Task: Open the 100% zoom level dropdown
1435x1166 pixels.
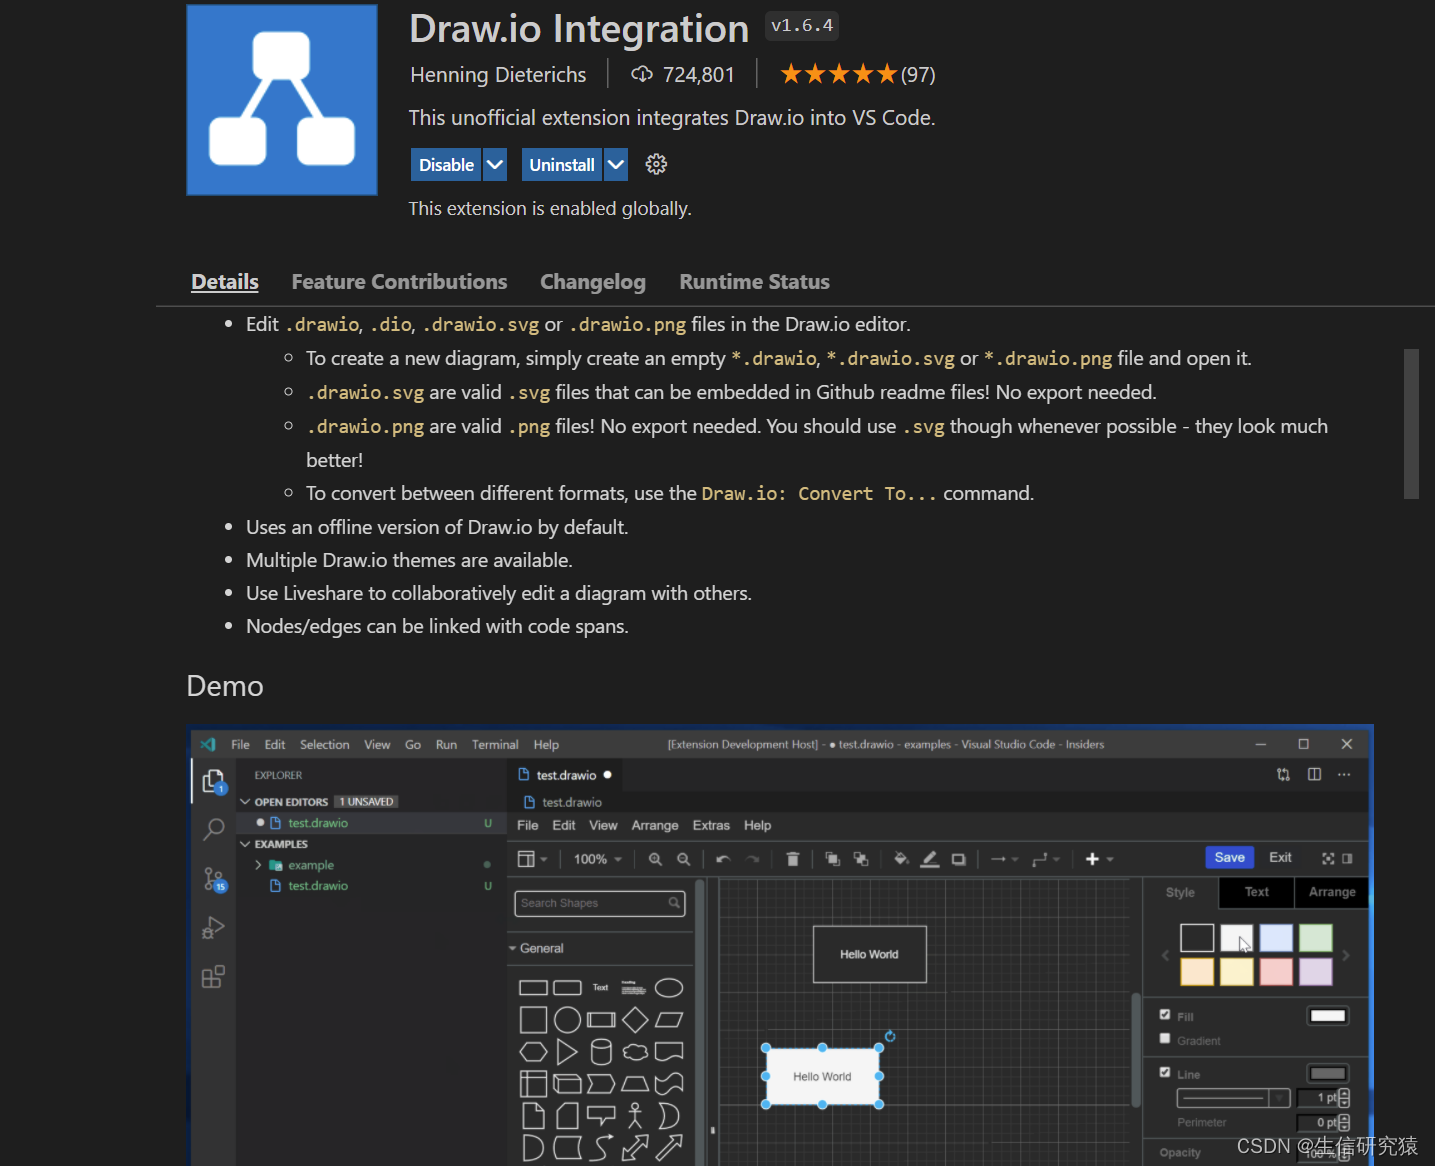Action: [x=597, y=858]
